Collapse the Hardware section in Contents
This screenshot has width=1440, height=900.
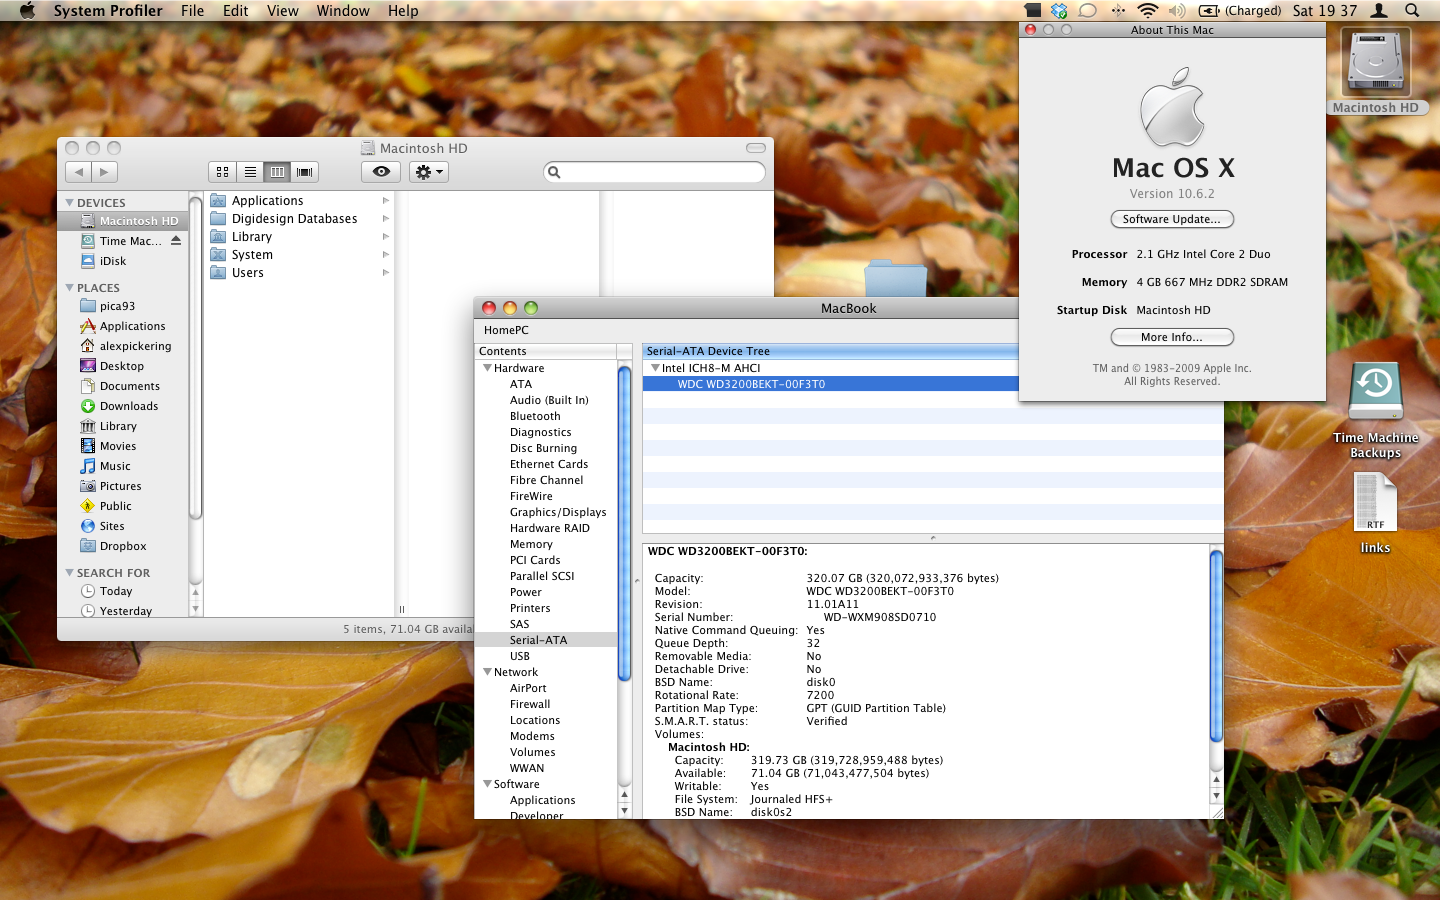pyautogui.click(x=487, y=368)
